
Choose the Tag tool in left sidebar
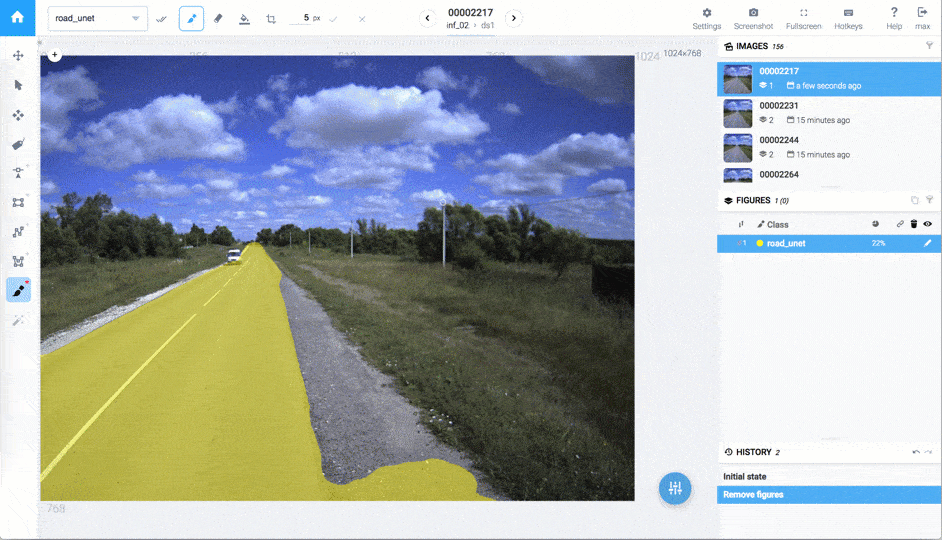pos(18,144)
